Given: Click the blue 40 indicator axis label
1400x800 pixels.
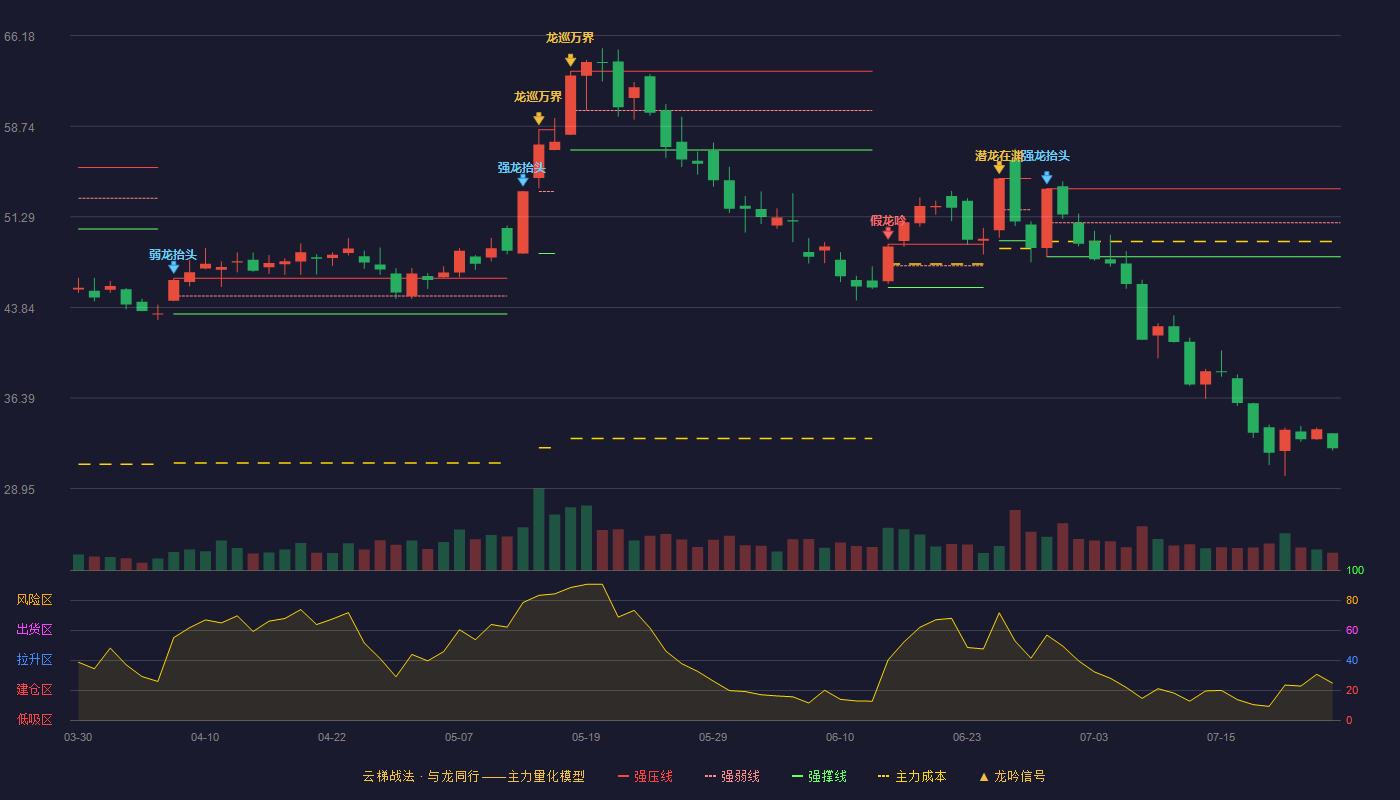Looking at the screenshot, I should coord(1352,661).
